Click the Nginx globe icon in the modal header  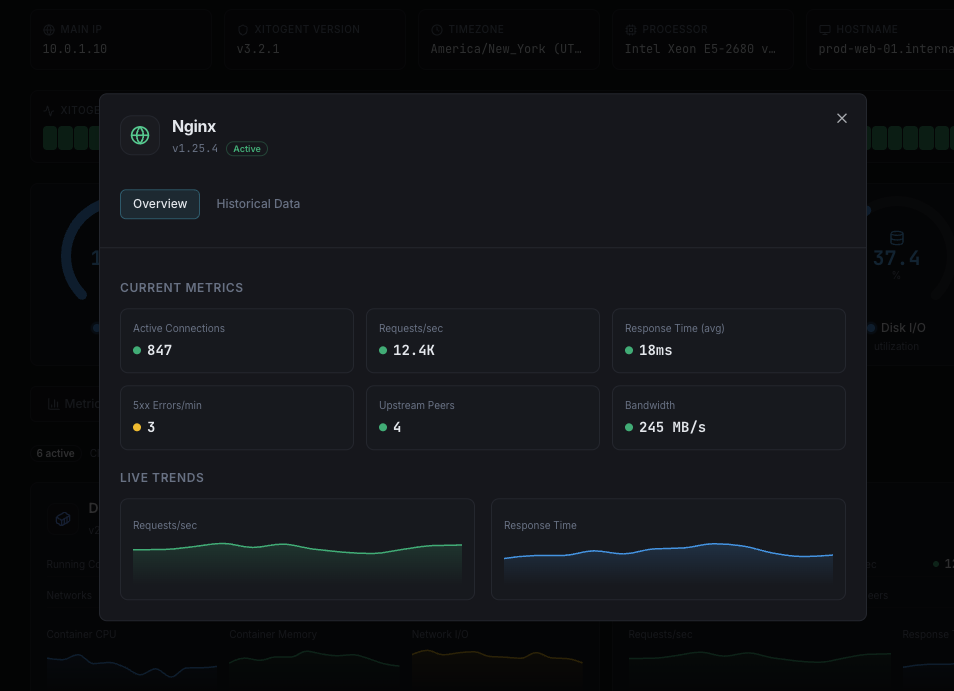[x=140, y=135]
